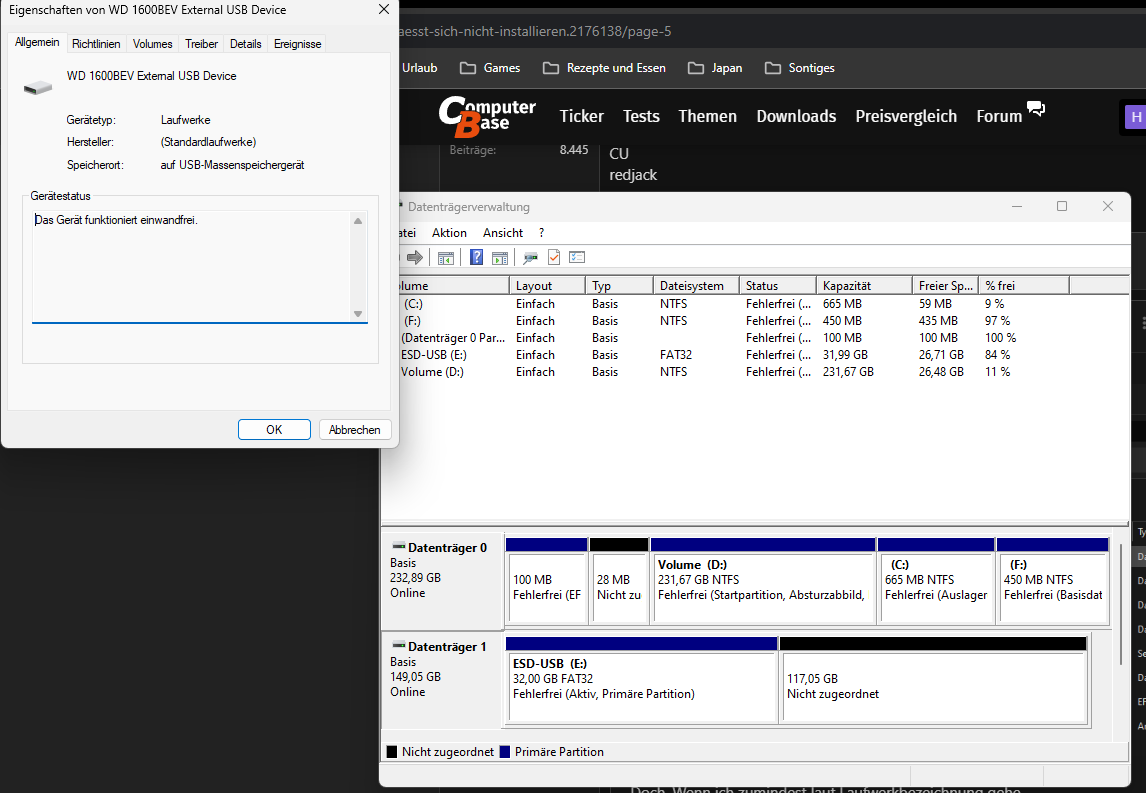Sort by the Freier Sp... column header

(946, 286)
